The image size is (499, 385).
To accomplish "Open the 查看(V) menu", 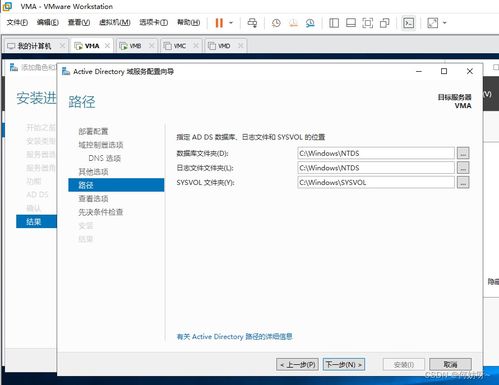I will point(79,23).
